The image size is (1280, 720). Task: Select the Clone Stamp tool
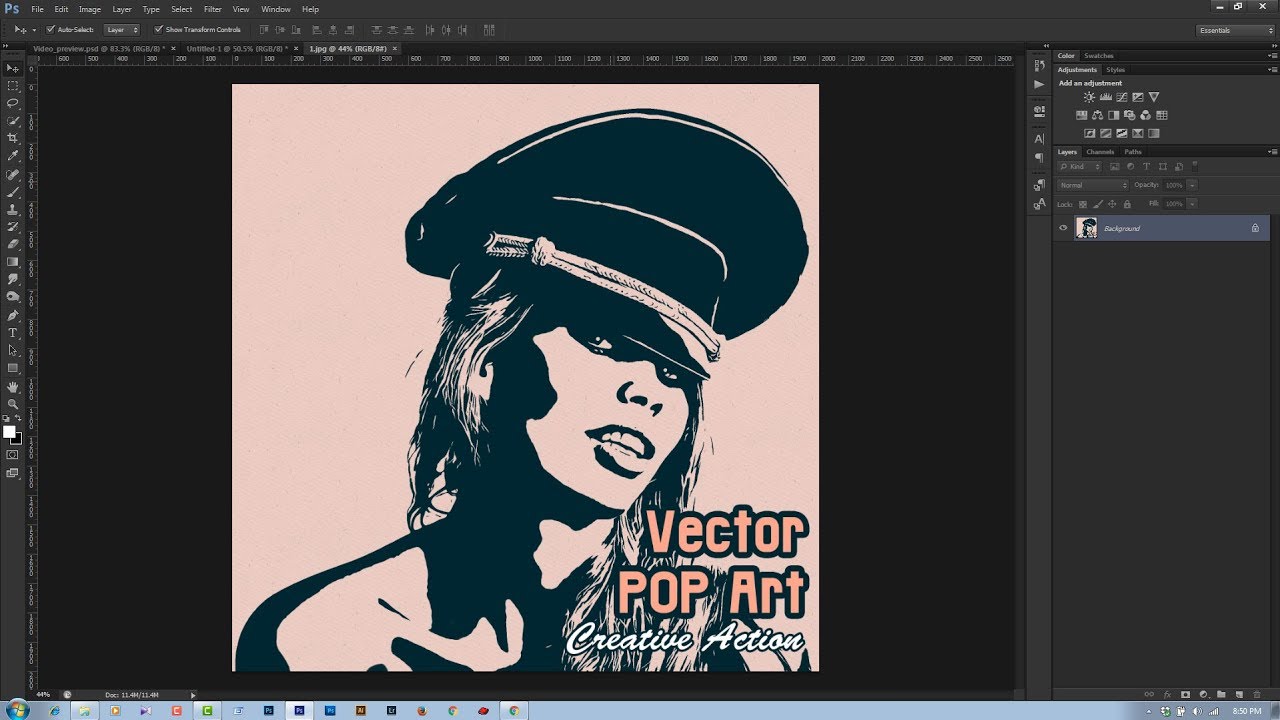coord(13,208)
